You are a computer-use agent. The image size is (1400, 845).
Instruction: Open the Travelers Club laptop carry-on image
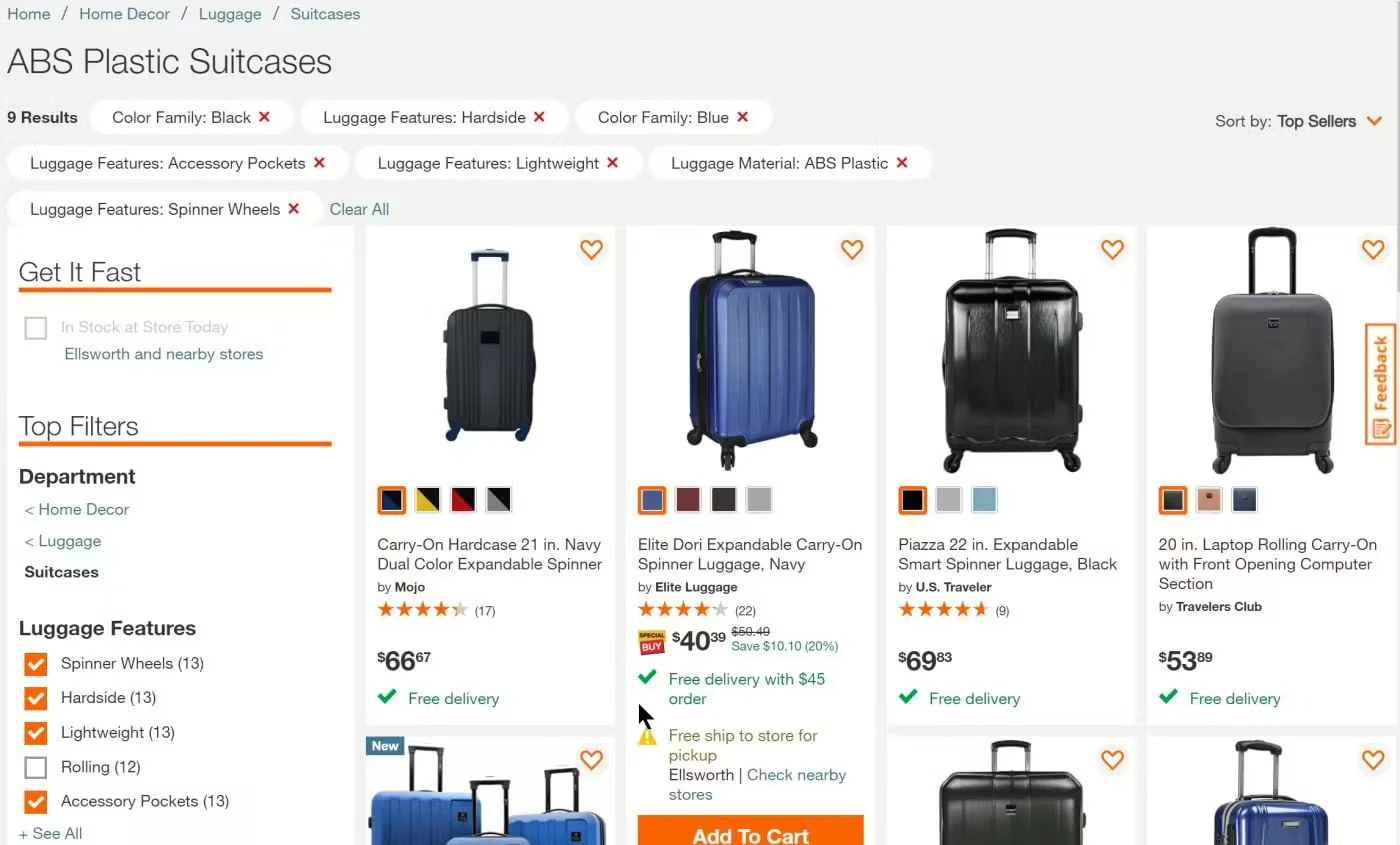[x=1271, y=350]
